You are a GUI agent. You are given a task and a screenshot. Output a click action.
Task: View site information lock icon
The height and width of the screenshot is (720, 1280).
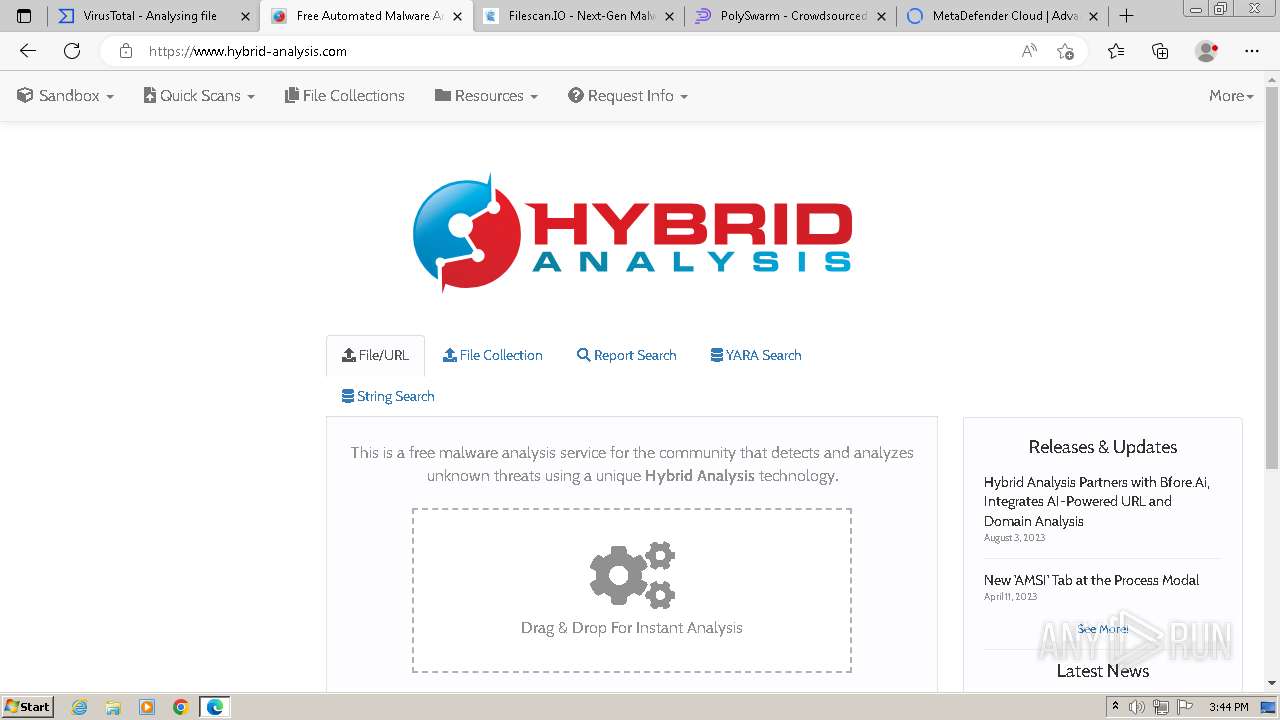pyautogui.click(x=125, y=51)
